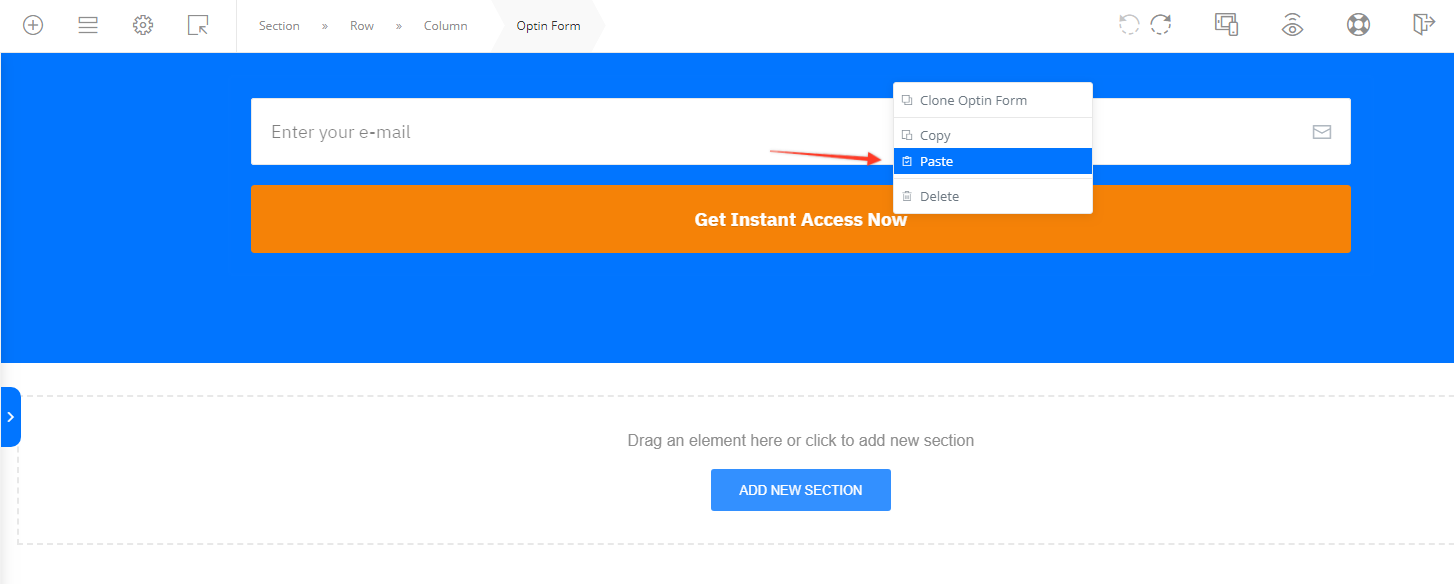Image resolution: width=1454 pixels, height=584 pixels.
Task: Open the sections layout list icon
Action: coord(88,25)
